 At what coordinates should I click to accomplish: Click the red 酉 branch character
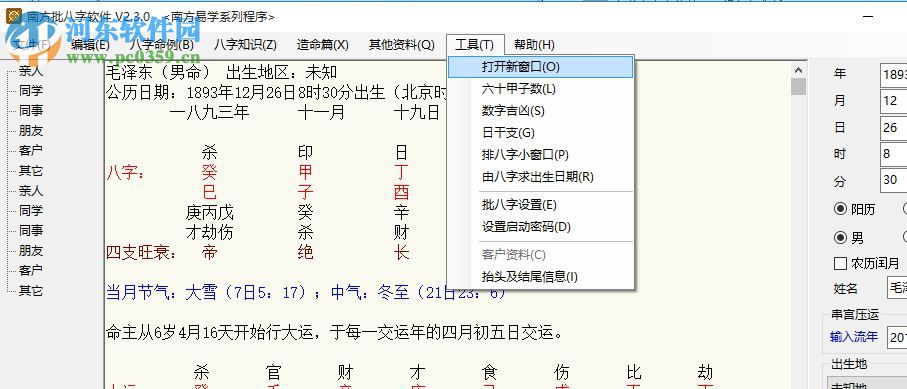pyautogui.click(x=401, y=192)
